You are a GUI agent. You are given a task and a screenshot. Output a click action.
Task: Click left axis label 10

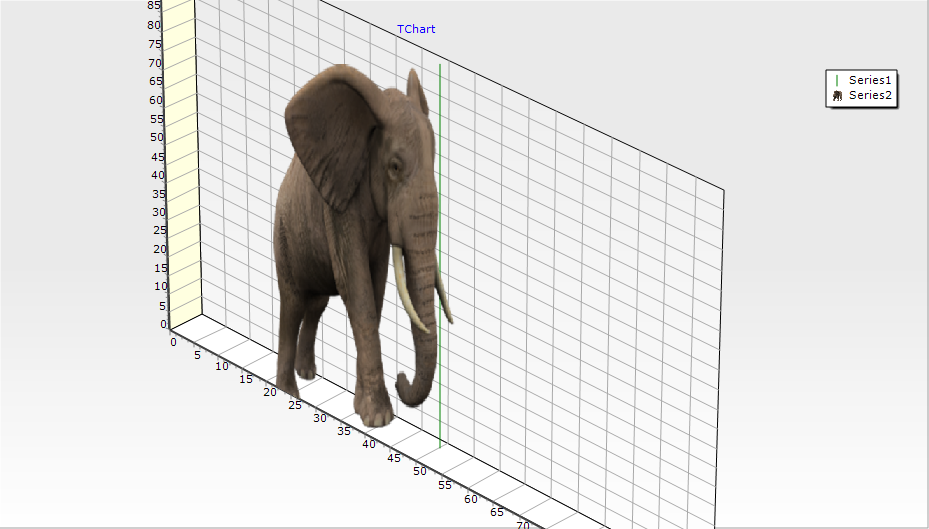click(161, 287)
